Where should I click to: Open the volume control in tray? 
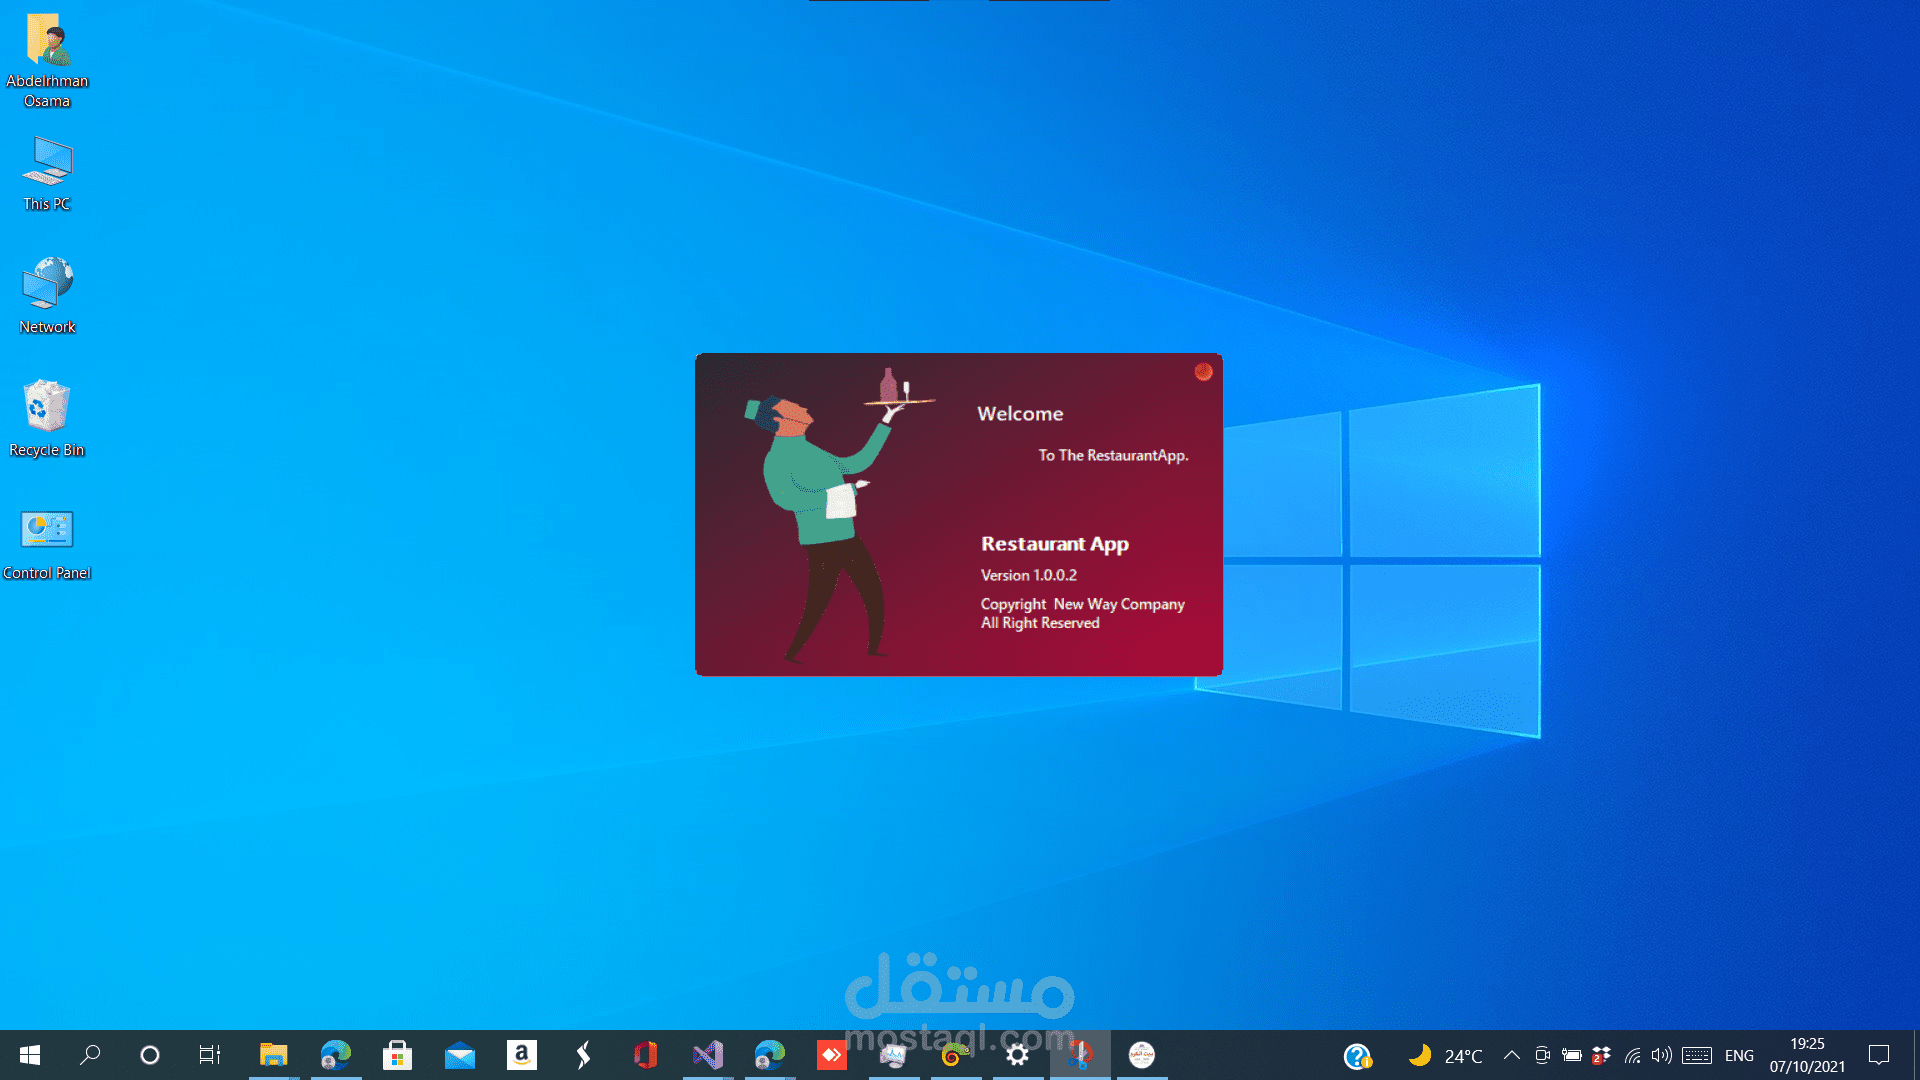click(x=1661, y=1055)
